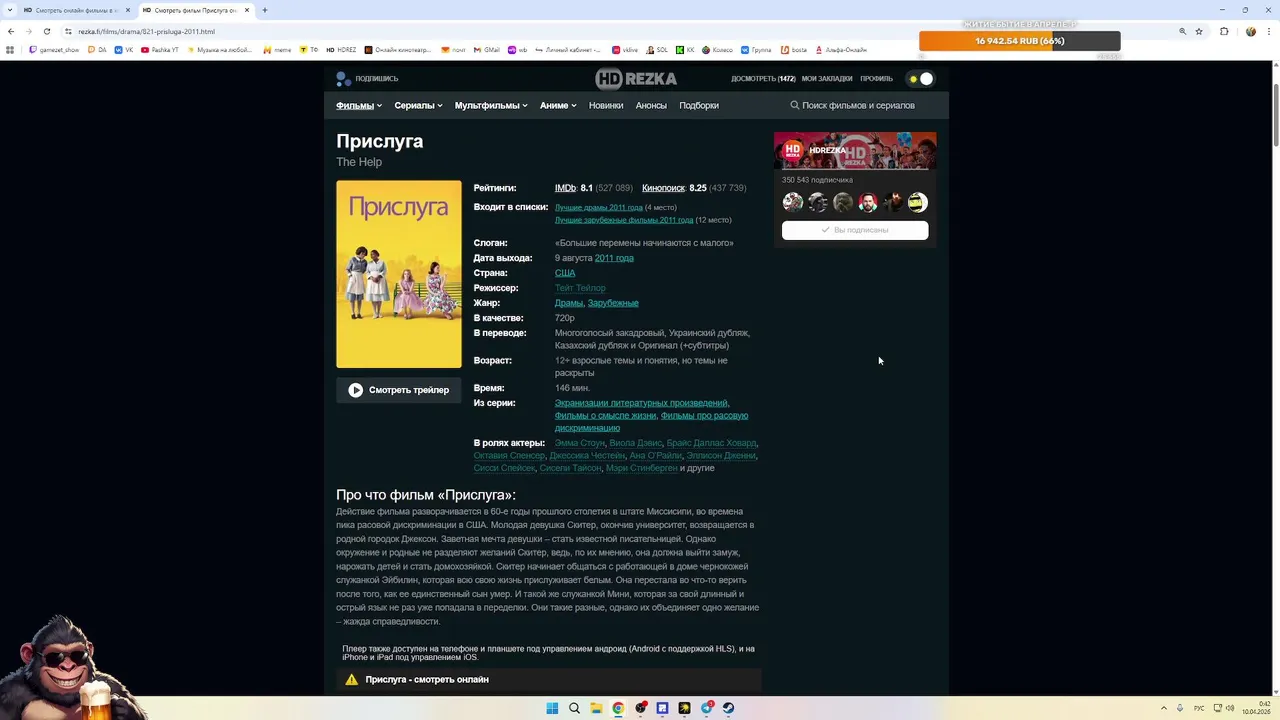Open the Подборки menu item

click(699, 105)
